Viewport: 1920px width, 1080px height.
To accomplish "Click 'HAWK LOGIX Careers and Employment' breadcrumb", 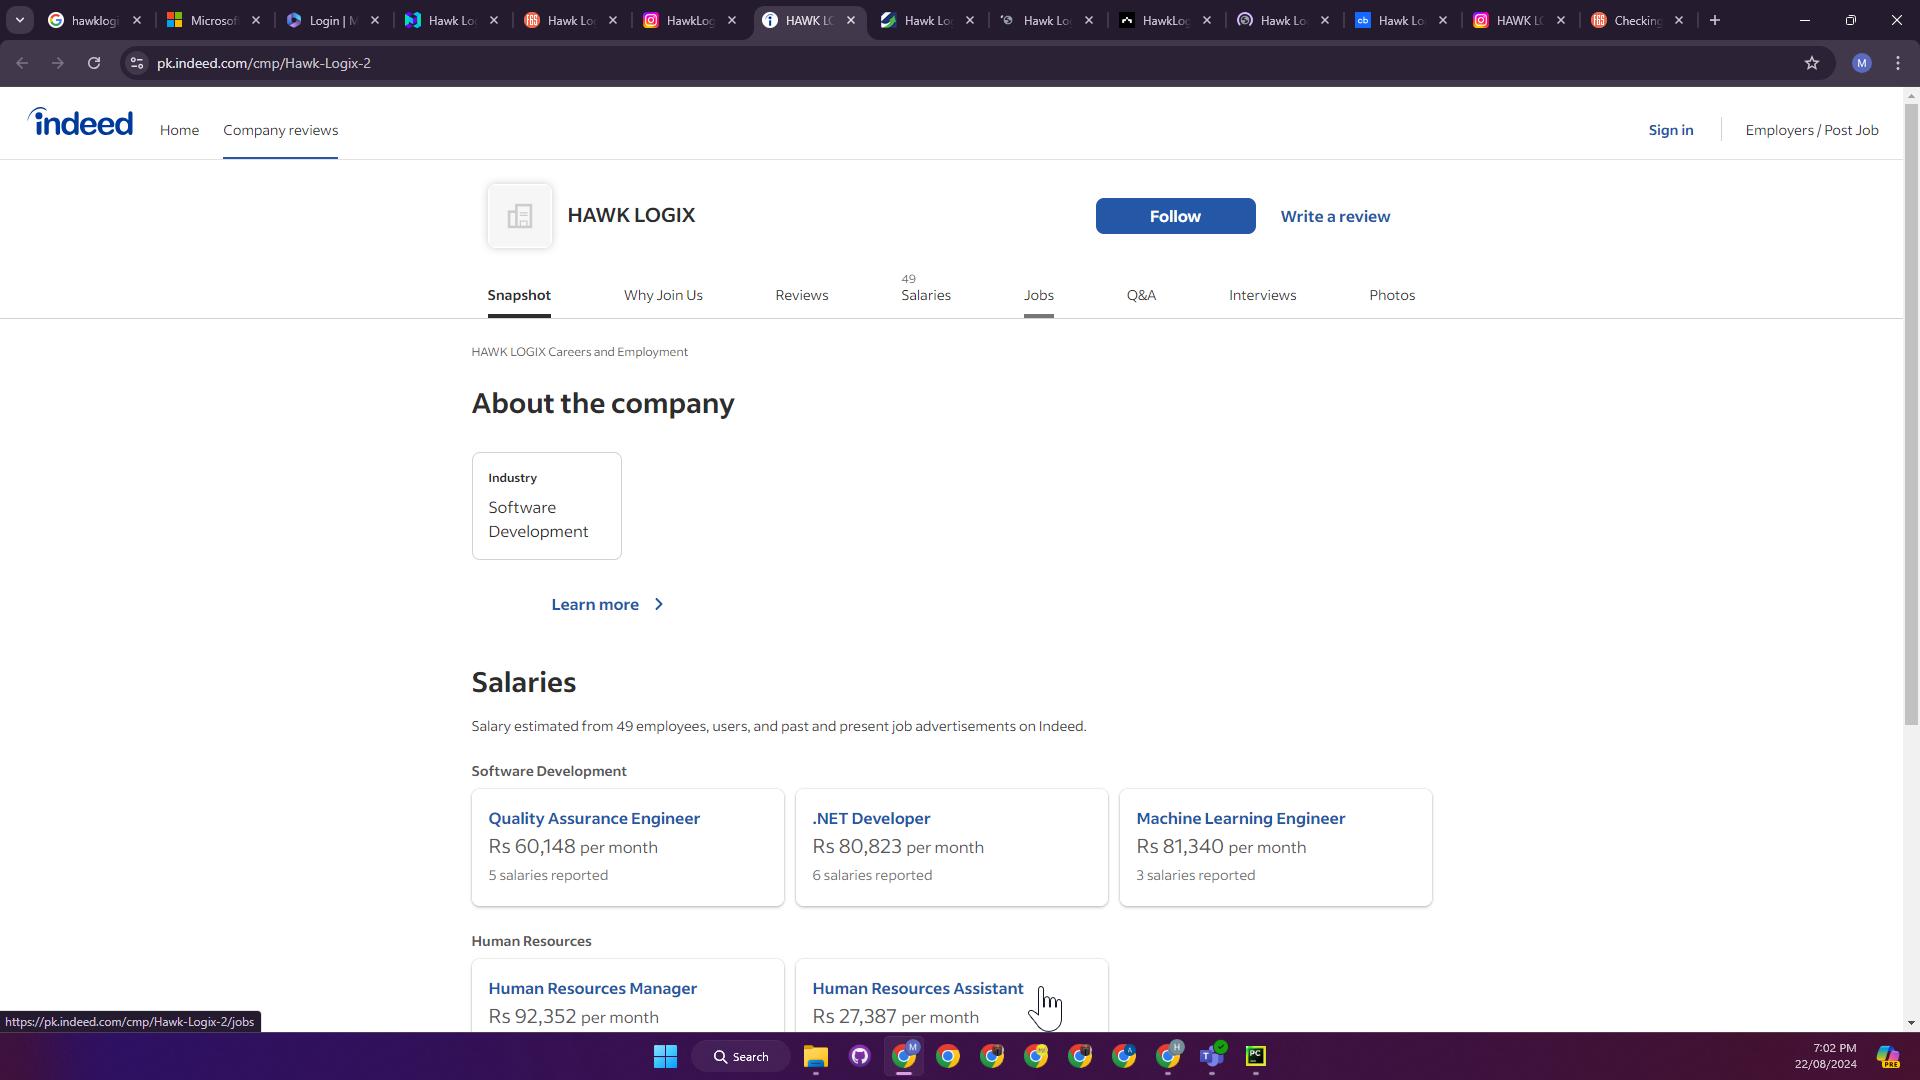I will pos(579,352).
